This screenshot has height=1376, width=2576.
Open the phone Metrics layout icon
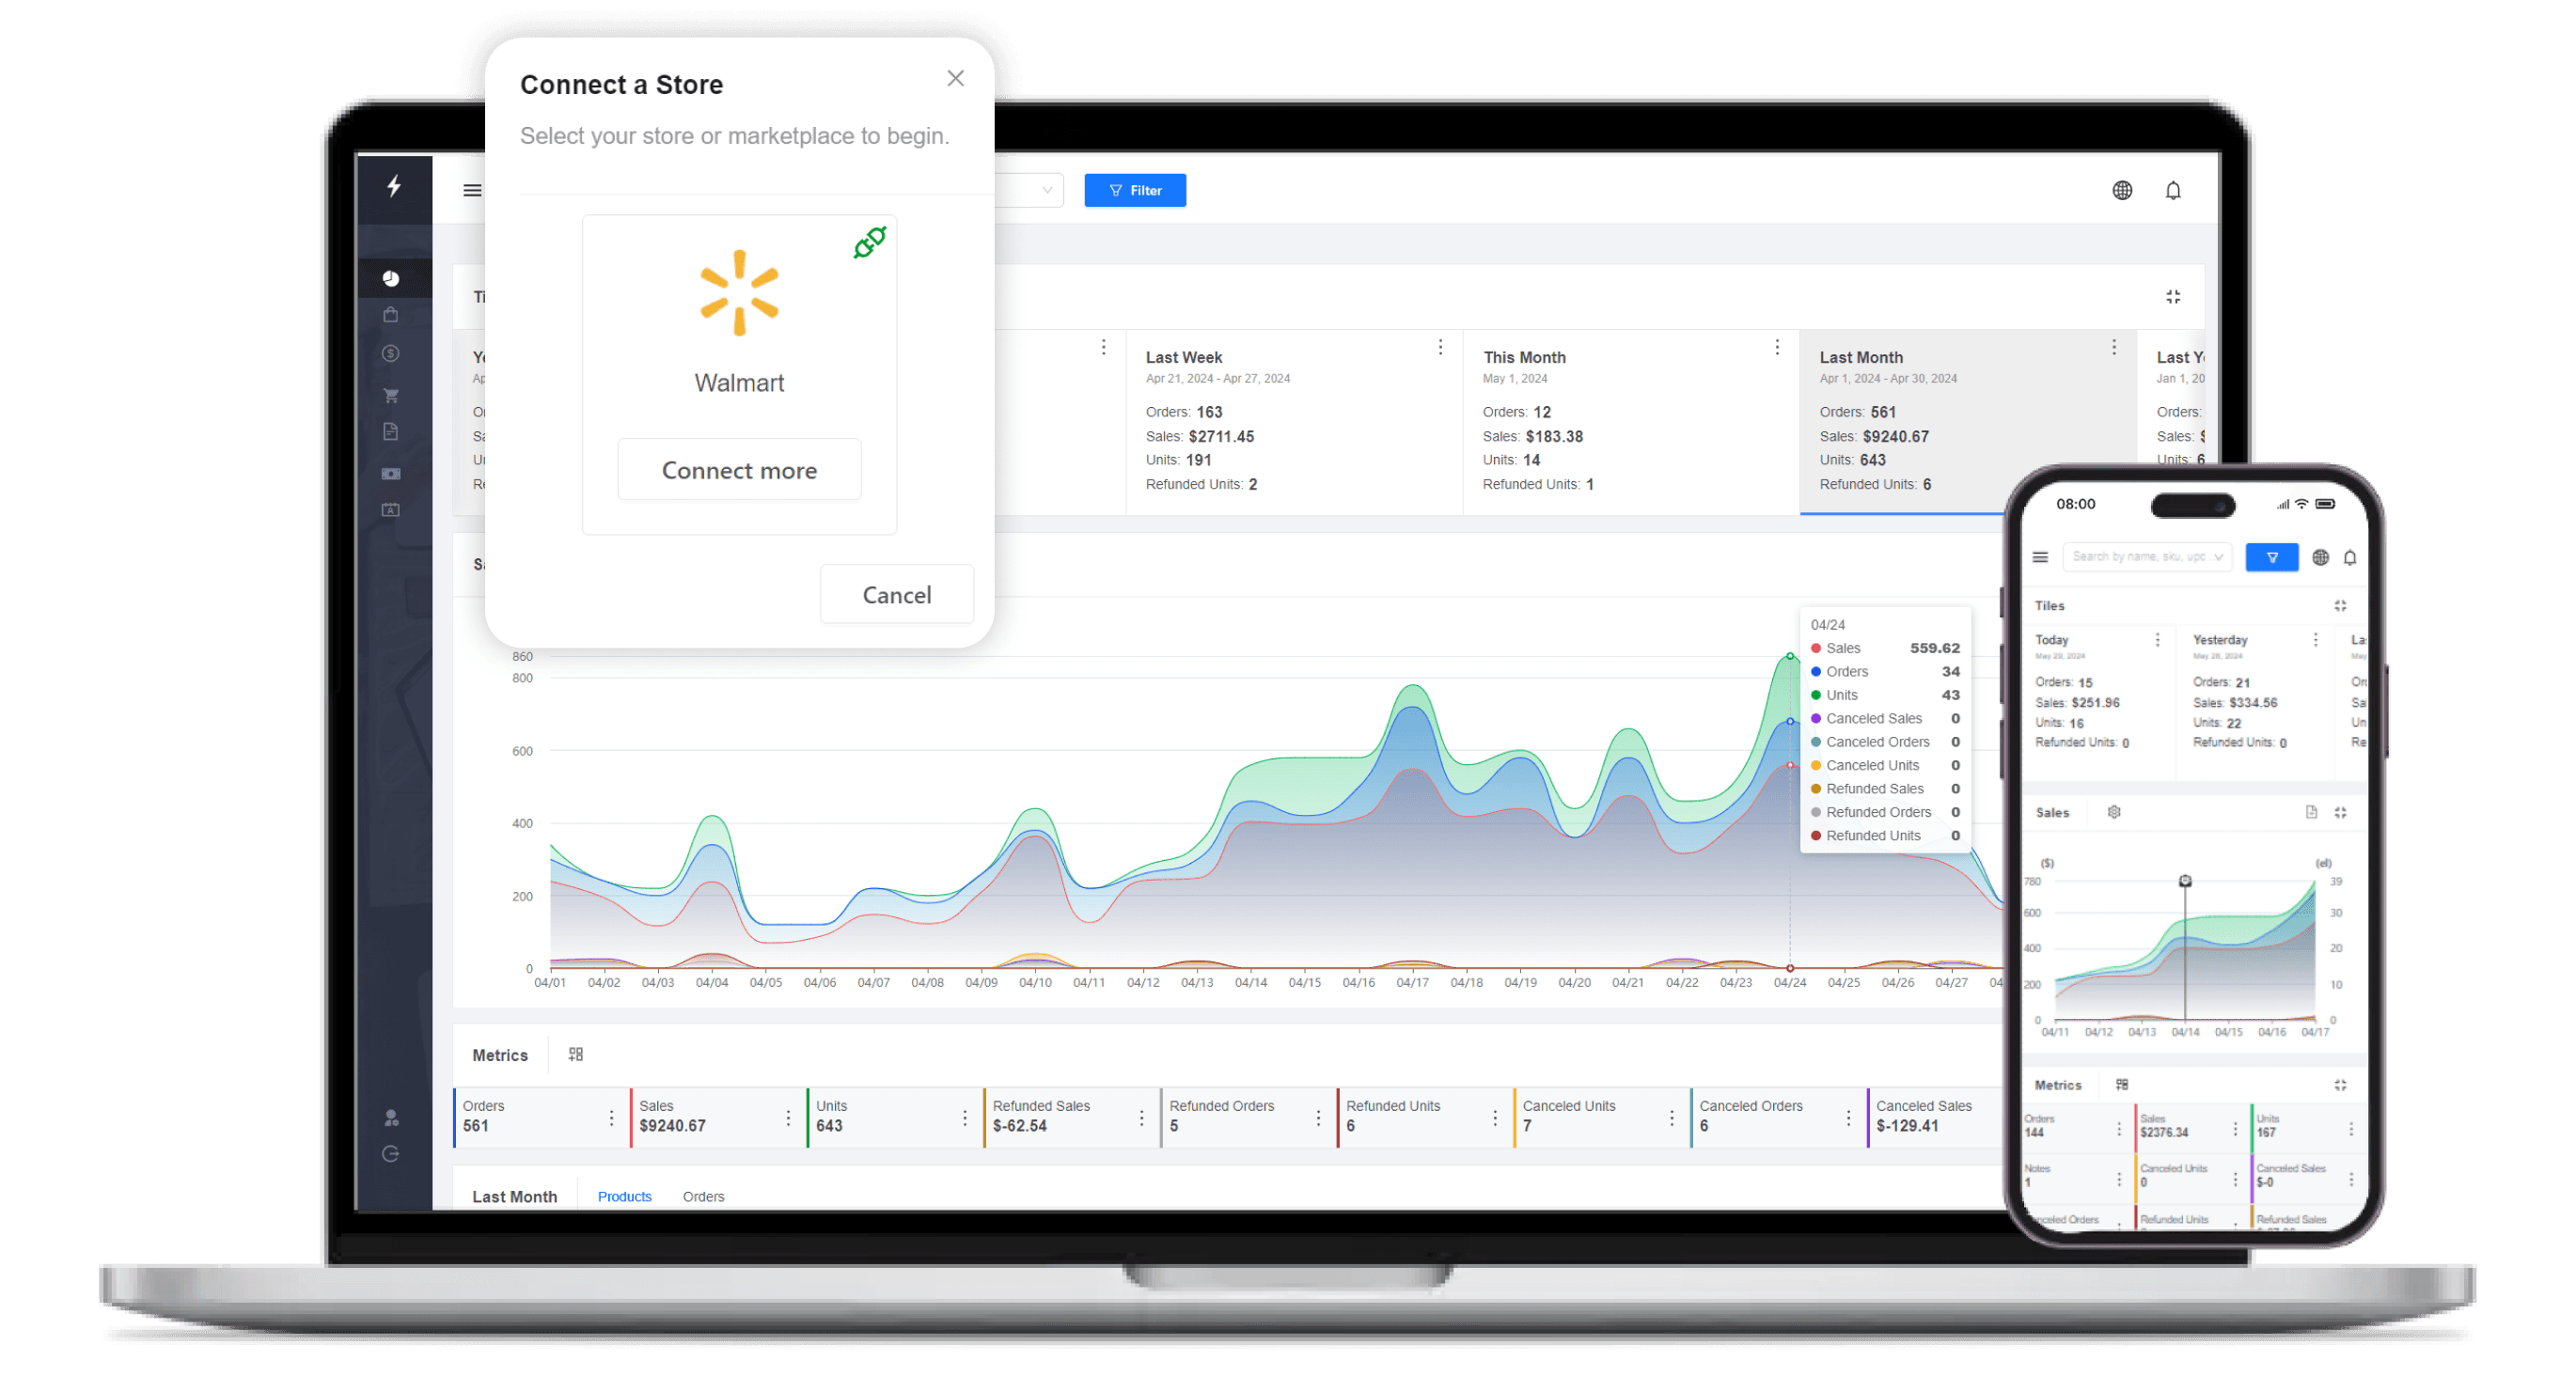click(x=2122, y=1085)
